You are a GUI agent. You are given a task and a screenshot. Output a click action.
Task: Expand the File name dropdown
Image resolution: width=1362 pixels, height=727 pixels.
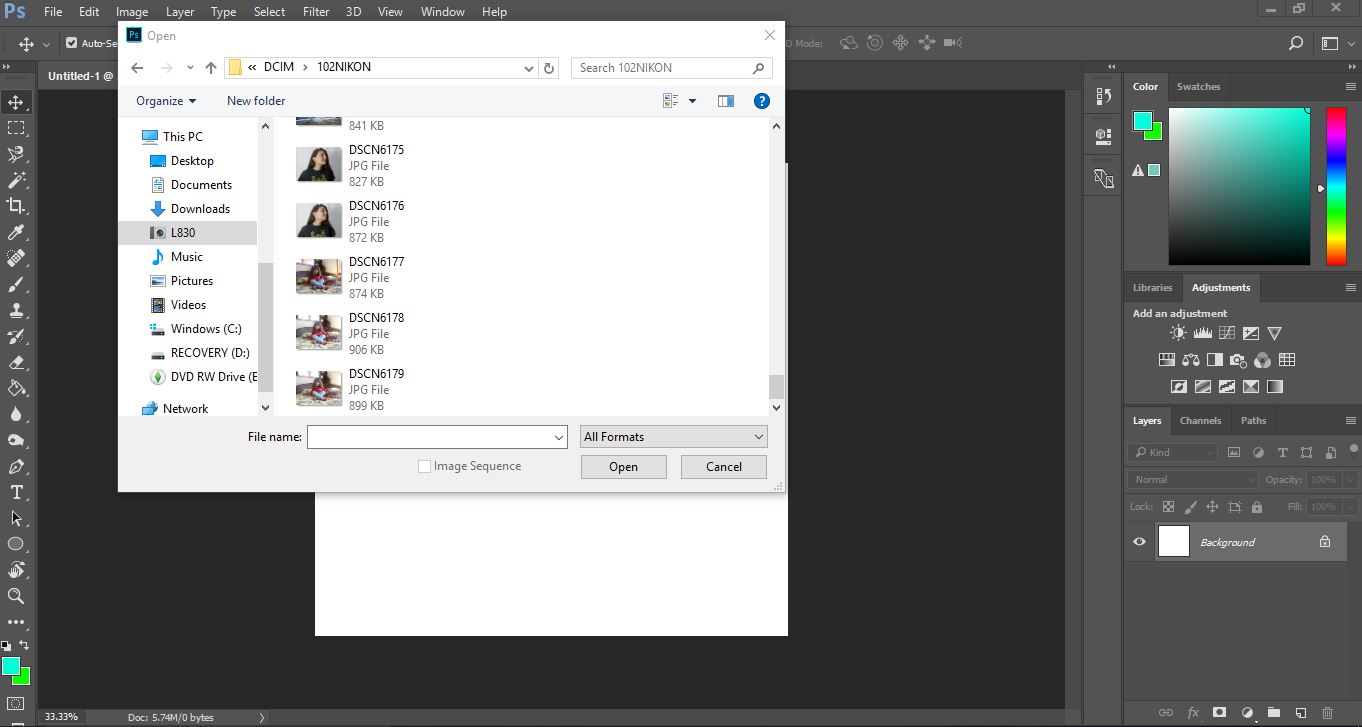pos(559,437)
